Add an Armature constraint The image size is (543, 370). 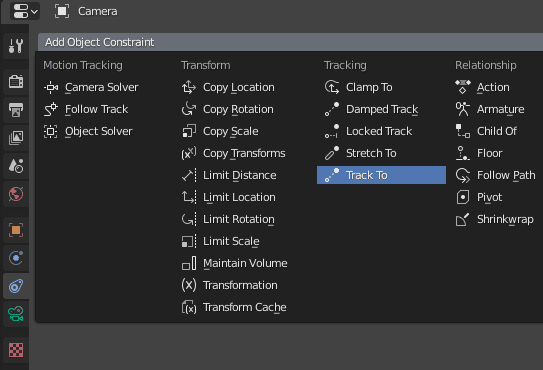pyautogui.click(x=490, y=109)
